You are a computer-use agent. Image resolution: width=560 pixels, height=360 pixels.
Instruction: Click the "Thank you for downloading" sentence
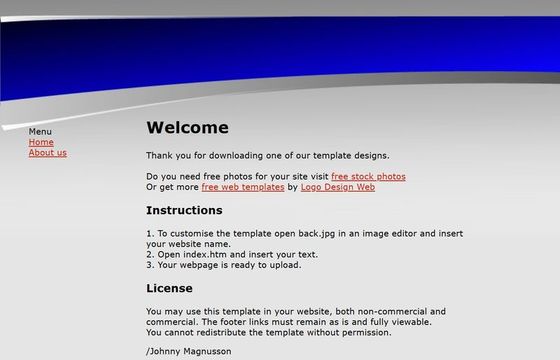click(268, 156)
